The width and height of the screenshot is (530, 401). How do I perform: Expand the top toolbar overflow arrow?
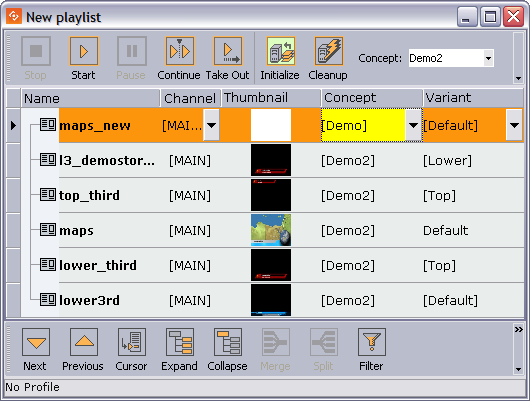coord(518,78)
